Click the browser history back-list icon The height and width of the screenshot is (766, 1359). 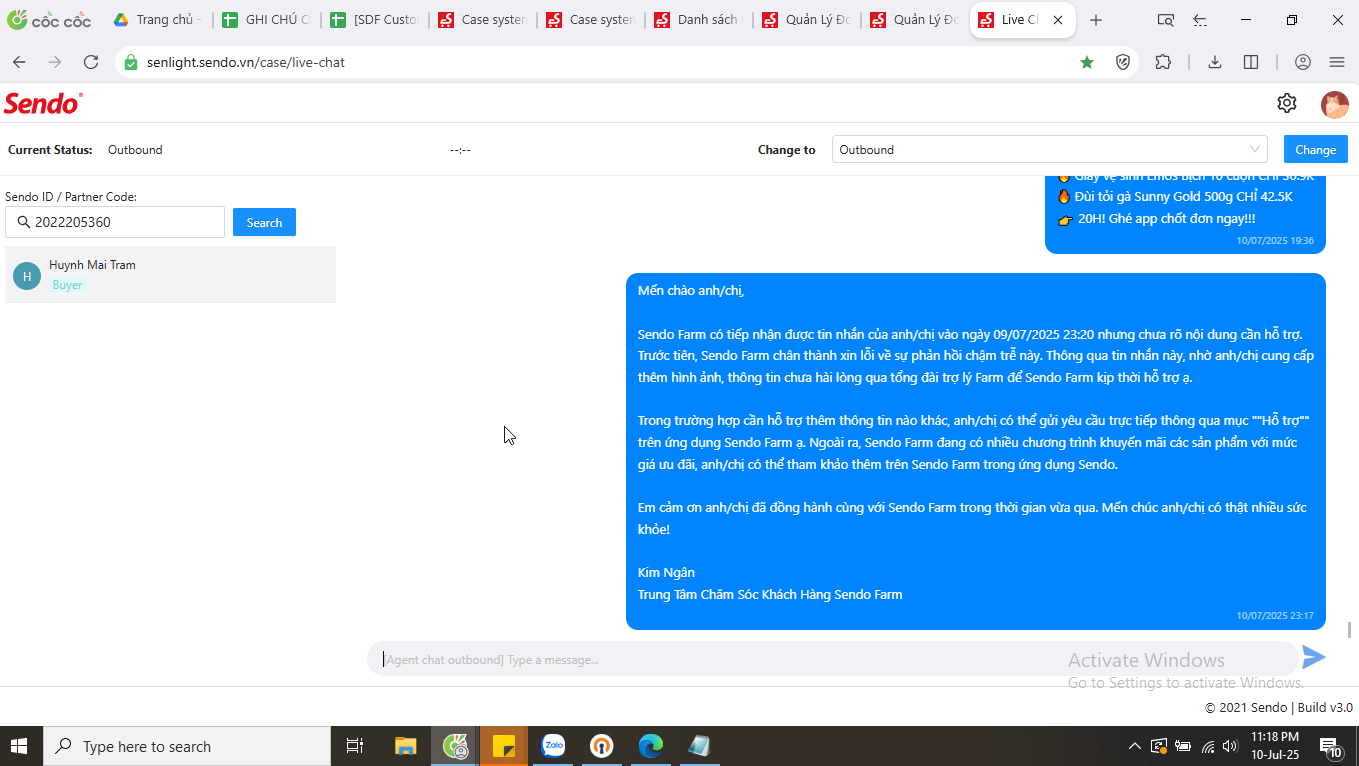tap(1201, 20)
